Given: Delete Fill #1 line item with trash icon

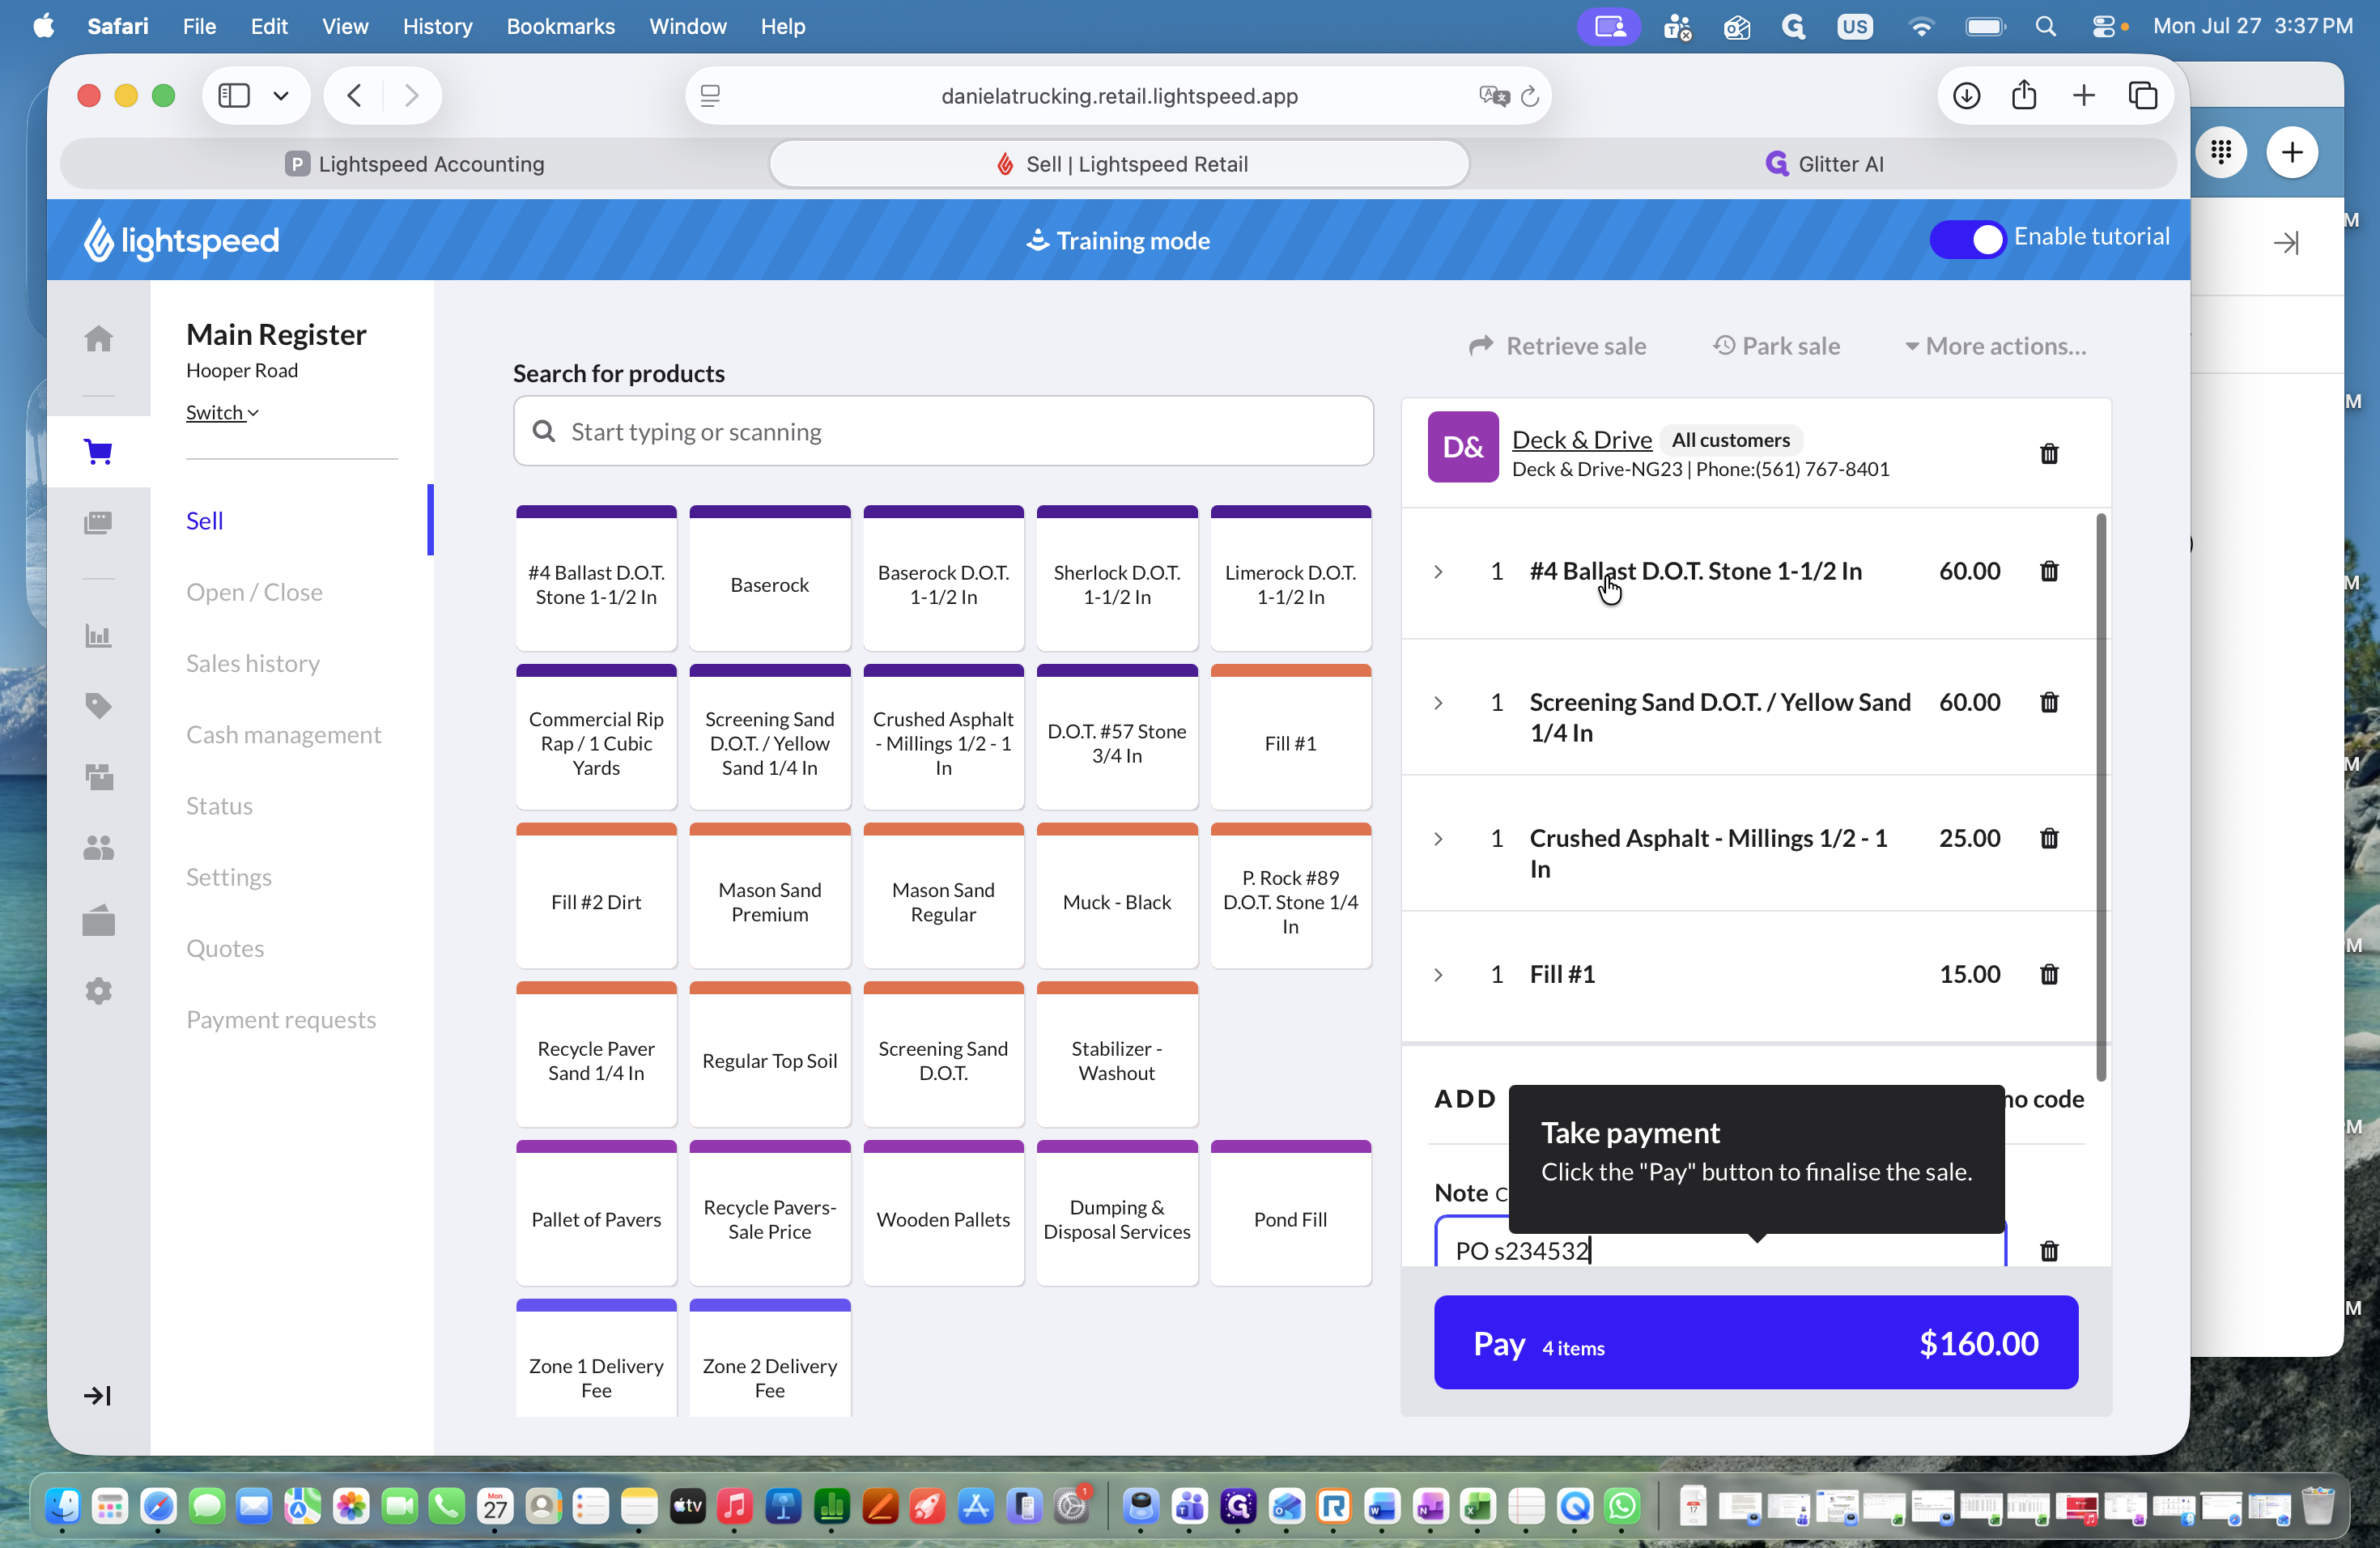Looking at the screenshot, I should coord(2049,974).
